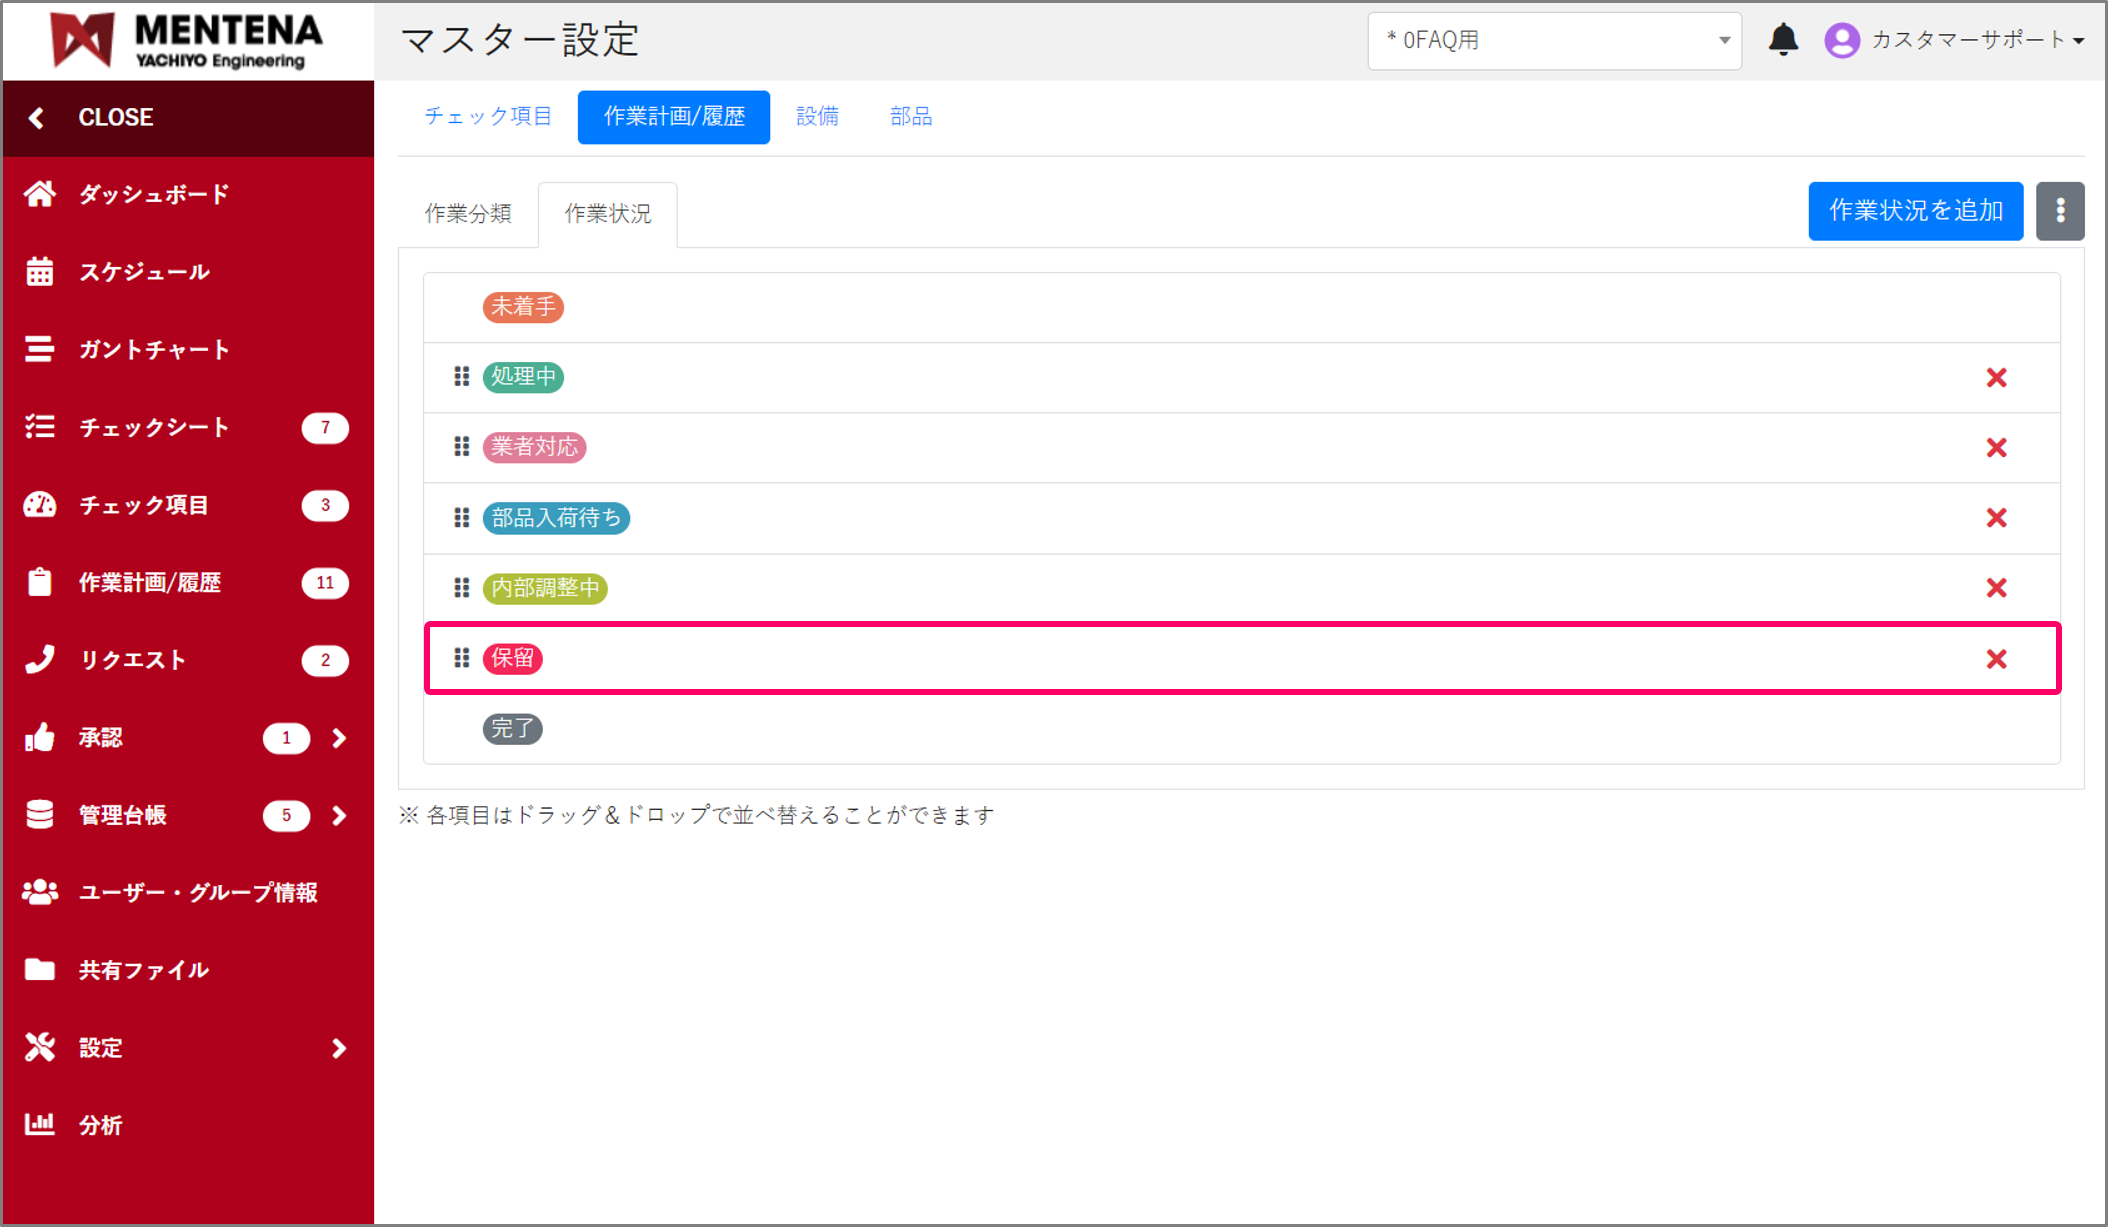Delete the 保留 status row

pyautogui.click(x=1996, y=659)
